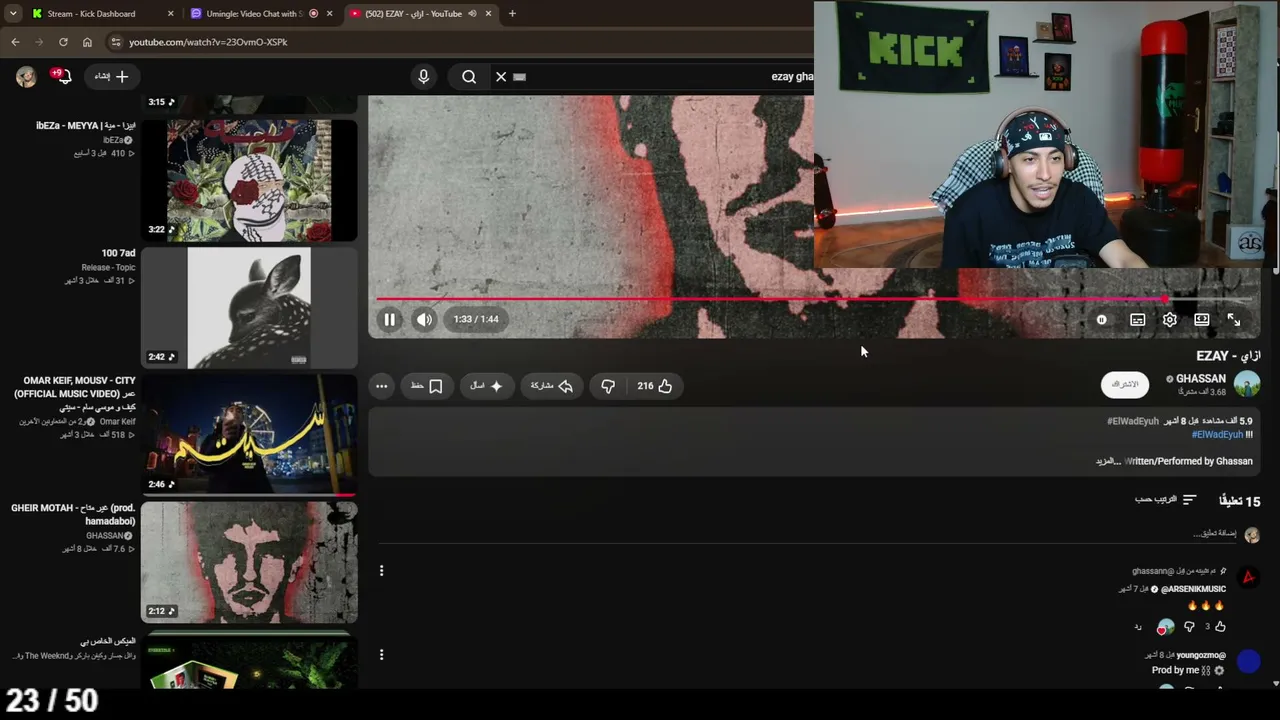
Task: Open OMAR KEIF, MOUSV - CITY thumbnail
Action: [249, 435]
